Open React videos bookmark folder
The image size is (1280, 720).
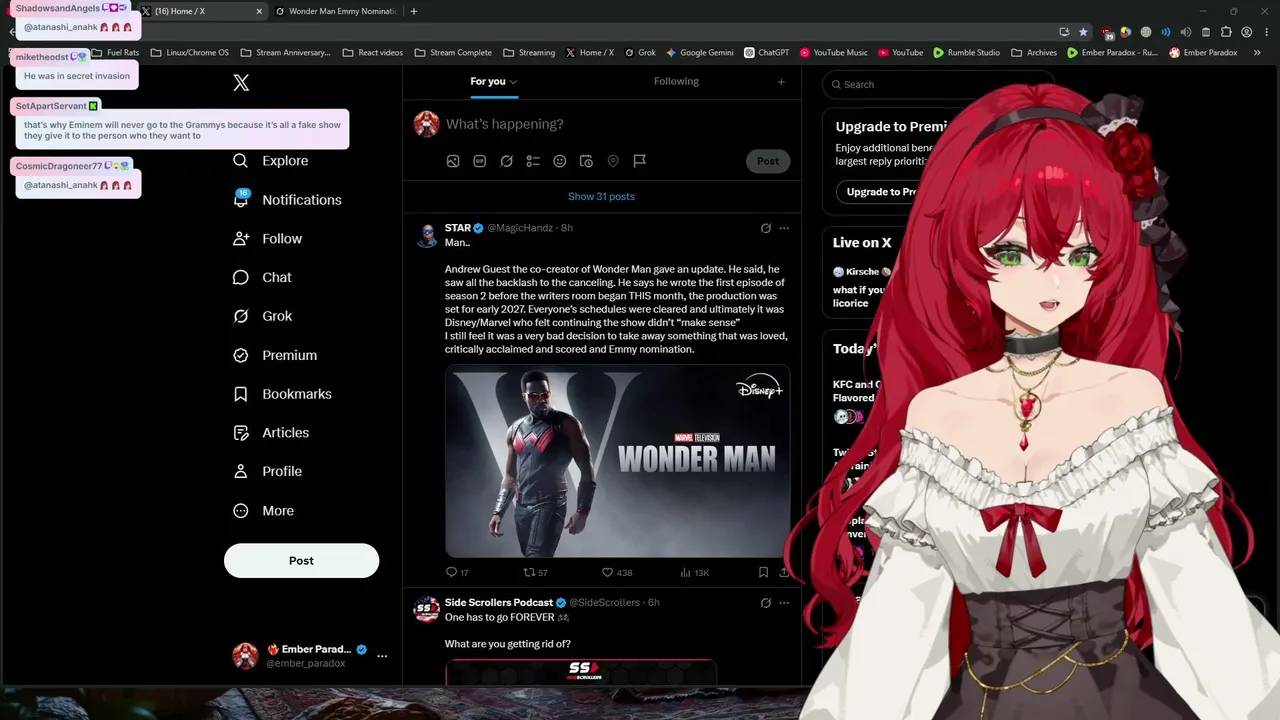click(373, 53)
